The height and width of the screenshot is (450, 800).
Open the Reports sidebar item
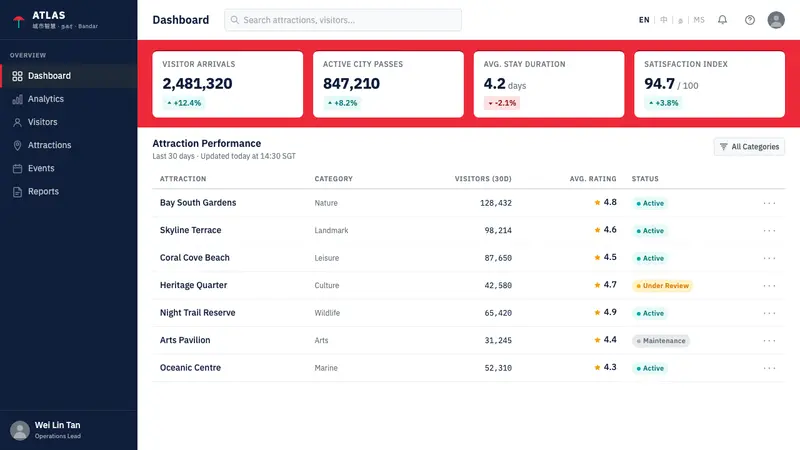[68, 191]
